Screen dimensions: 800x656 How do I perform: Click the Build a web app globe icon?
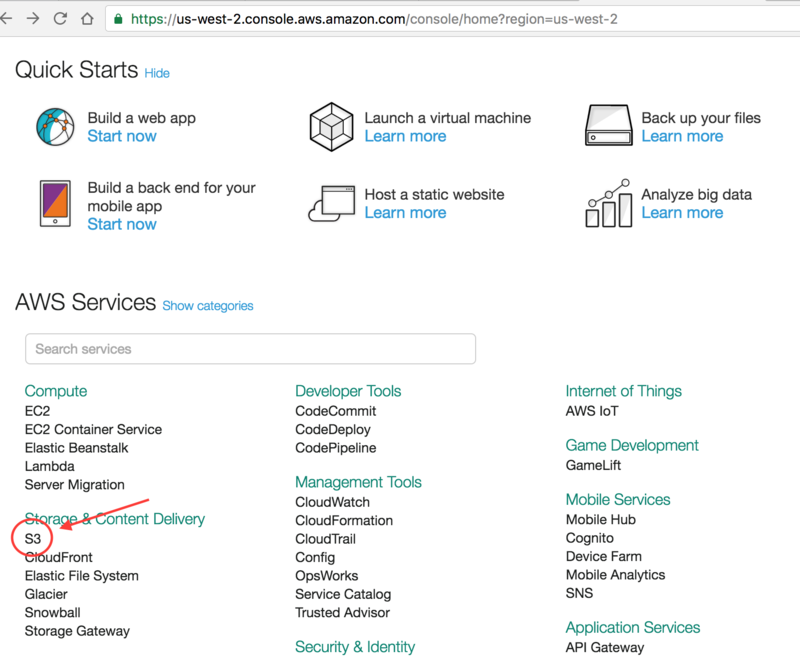coord(55,127)
